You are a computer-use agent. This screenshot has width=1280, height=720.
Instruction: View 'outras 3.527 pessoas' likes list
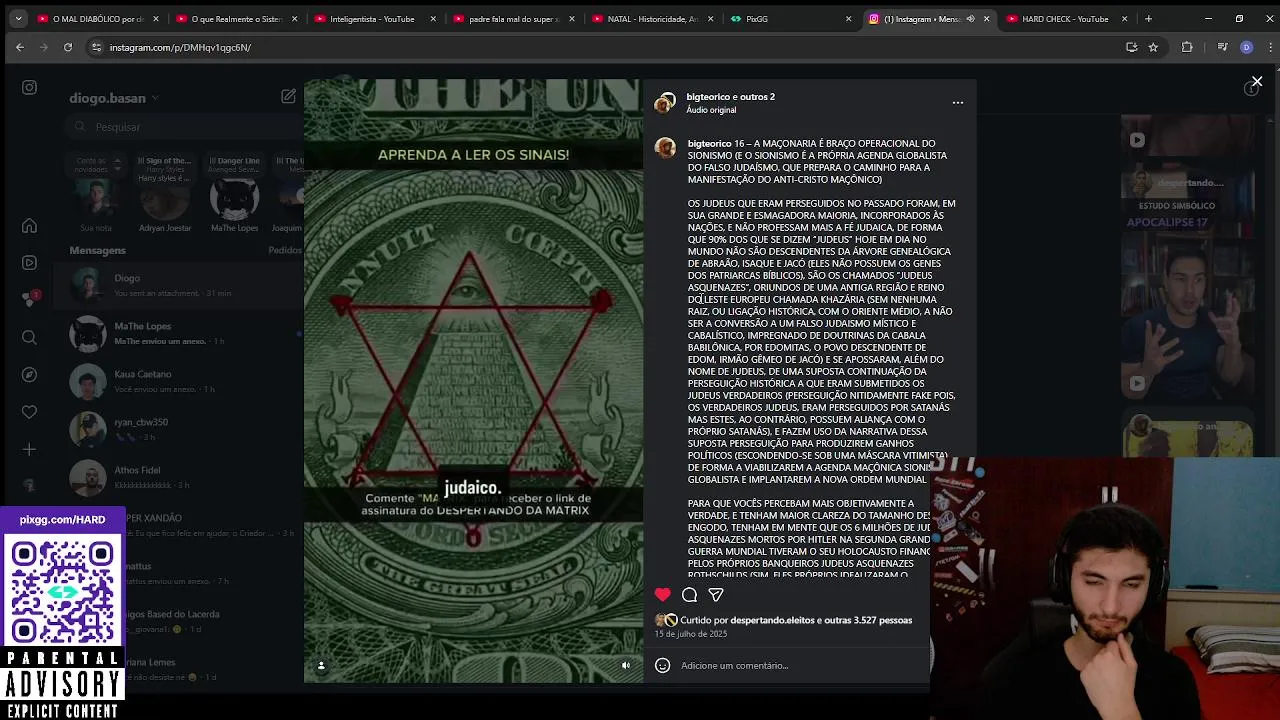click(x=868, y=620)
